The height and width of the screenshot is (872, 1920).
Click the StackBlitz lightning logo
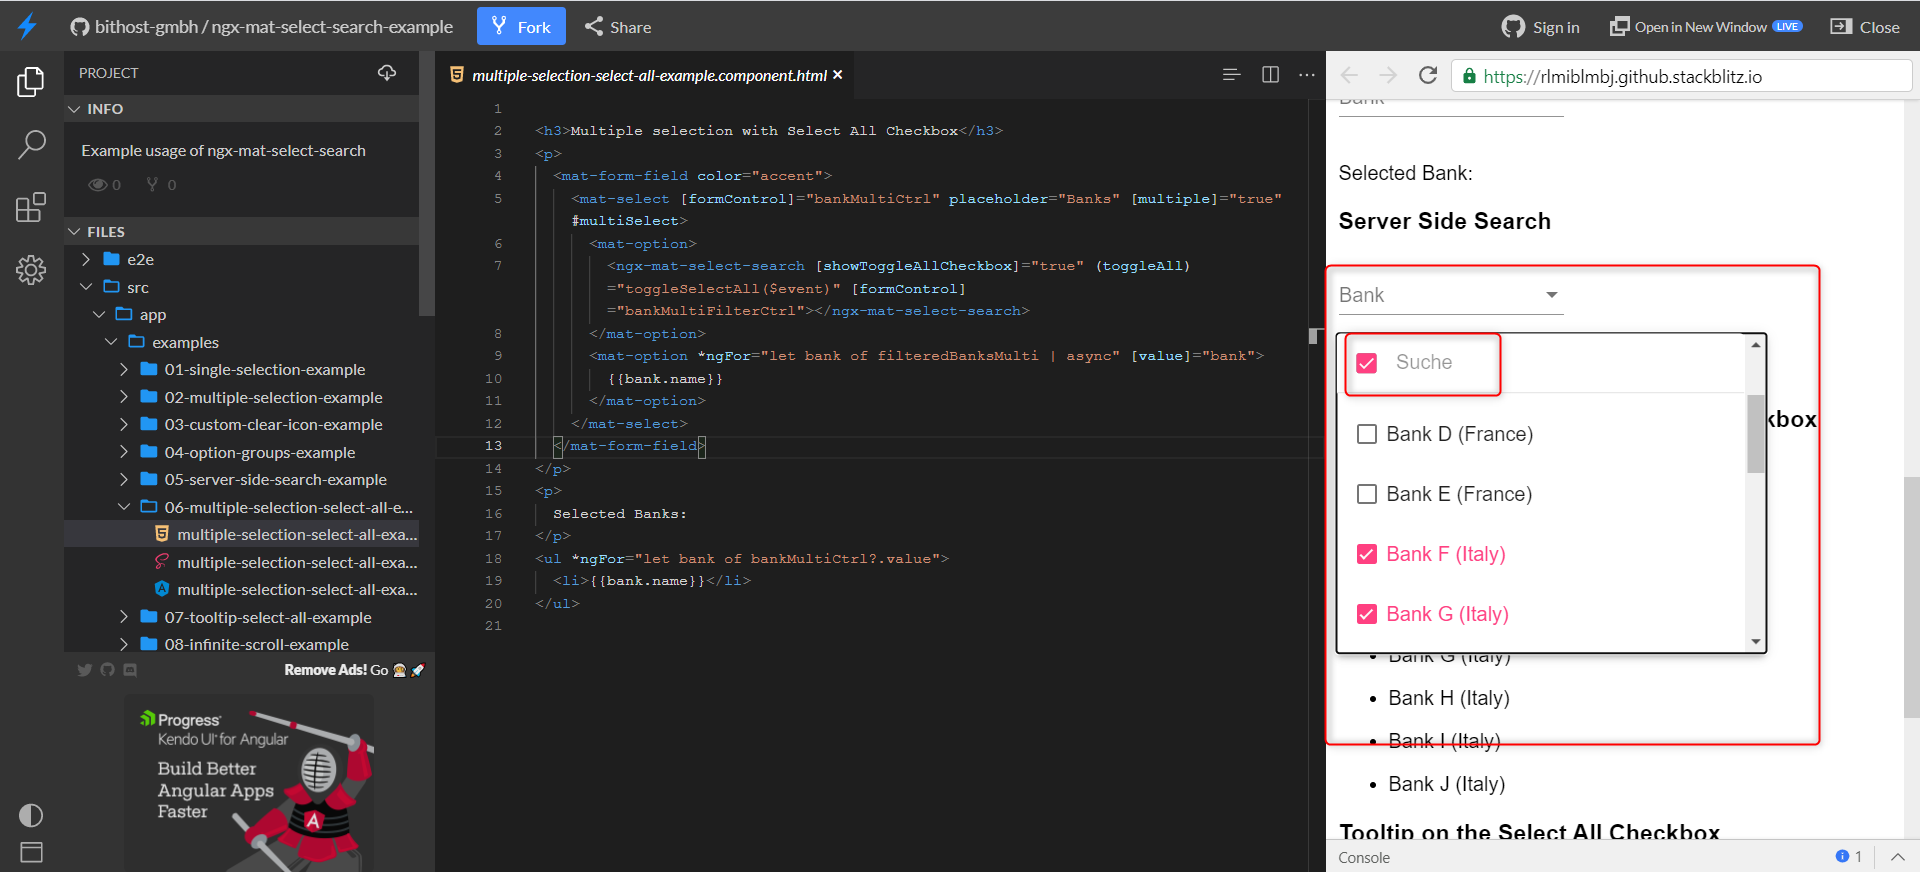tap(28, 26)
